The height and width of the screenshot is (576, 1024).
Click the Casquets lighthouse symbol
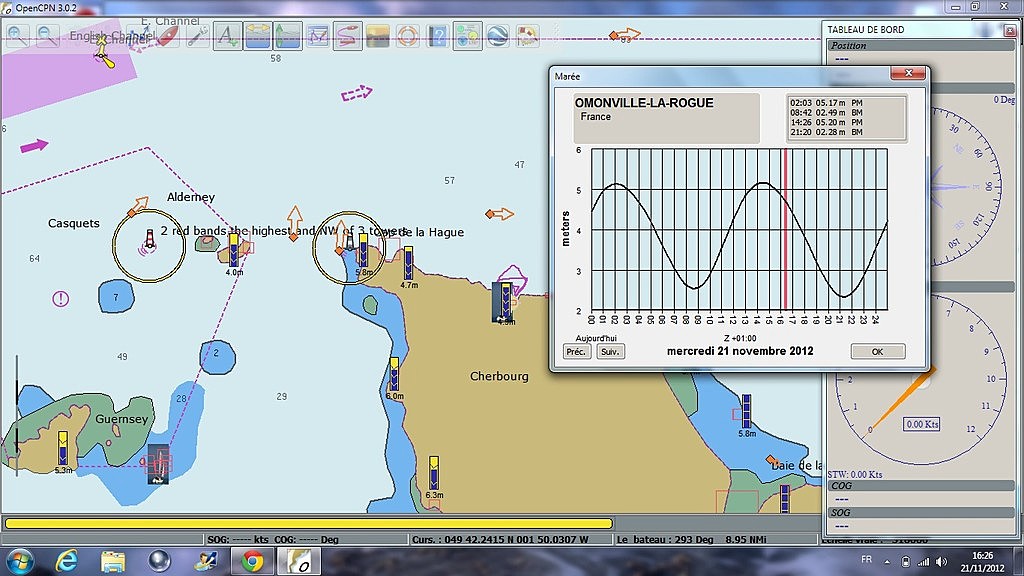[150, 240]
